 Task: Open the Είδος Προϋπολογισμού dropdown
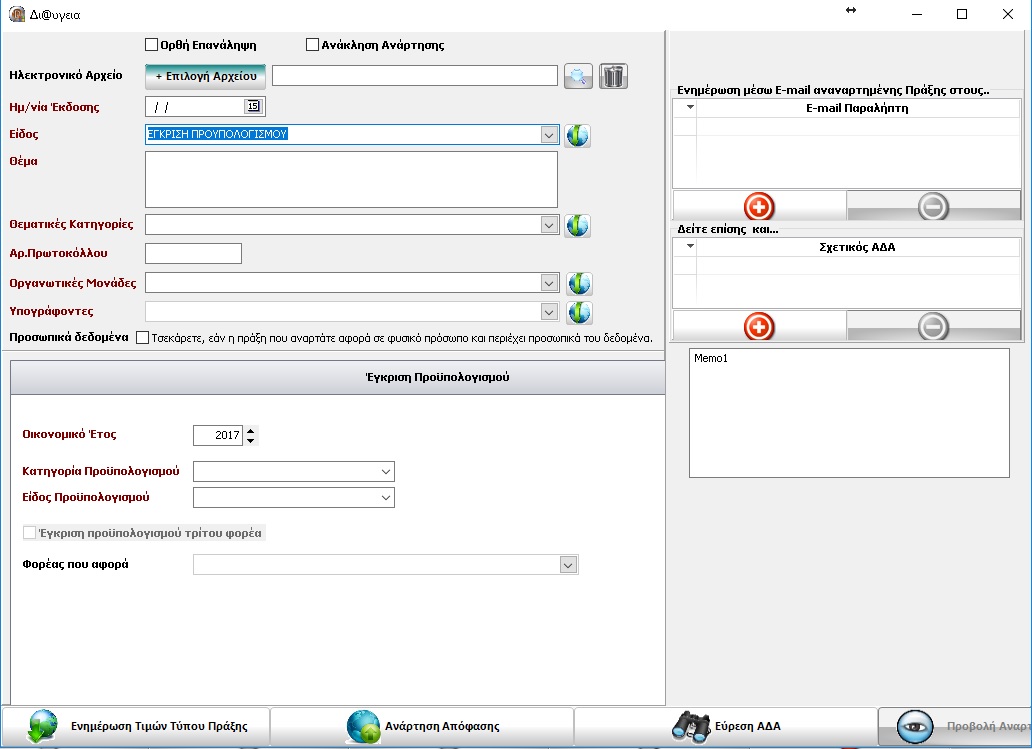385,498
